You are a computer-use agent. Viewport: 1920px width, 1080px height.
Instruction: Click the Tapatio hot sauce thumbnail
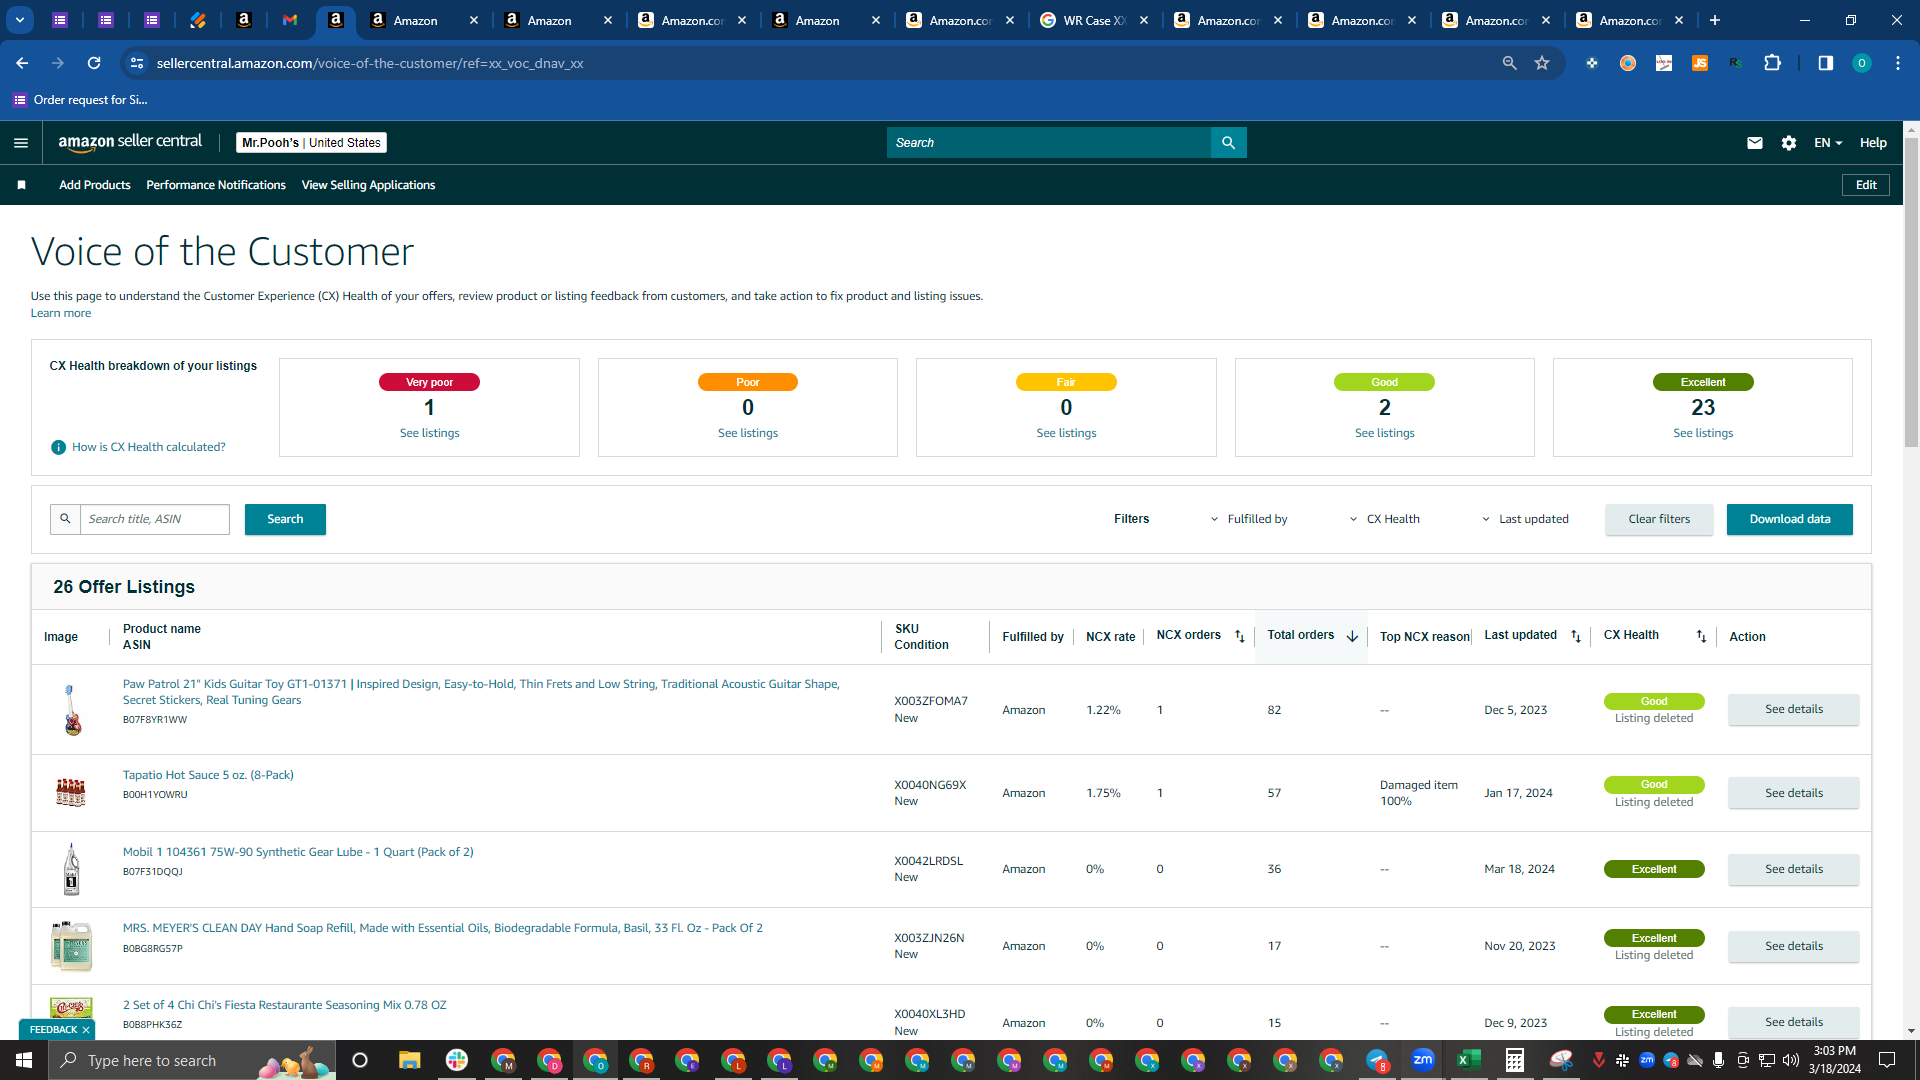(71, 793)
